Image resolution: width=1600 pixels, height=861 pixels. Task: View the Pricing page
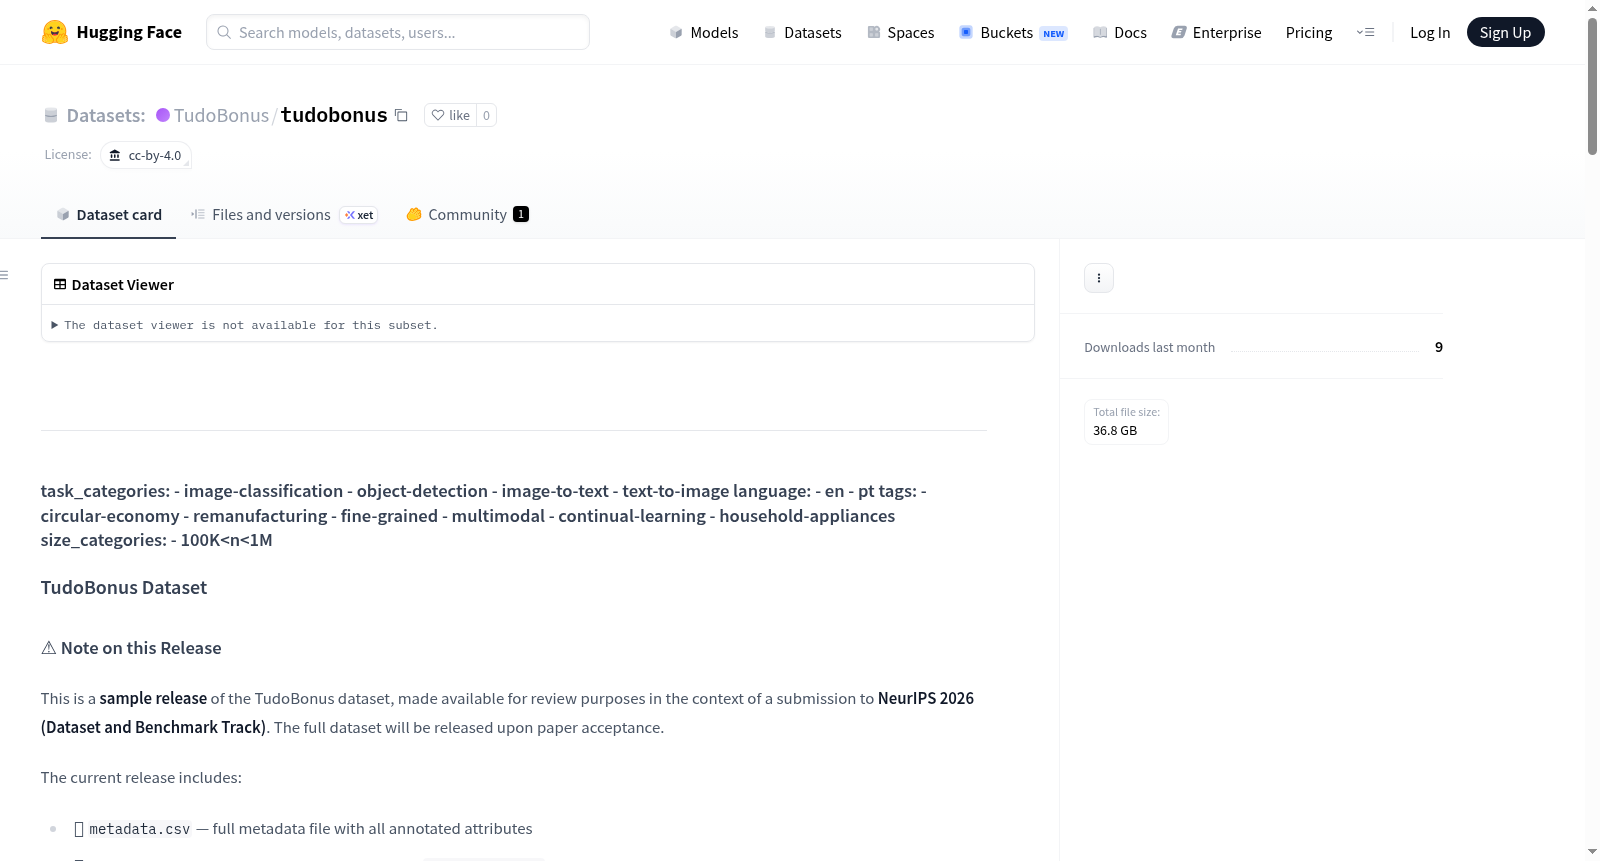(x=1309, y=32)
